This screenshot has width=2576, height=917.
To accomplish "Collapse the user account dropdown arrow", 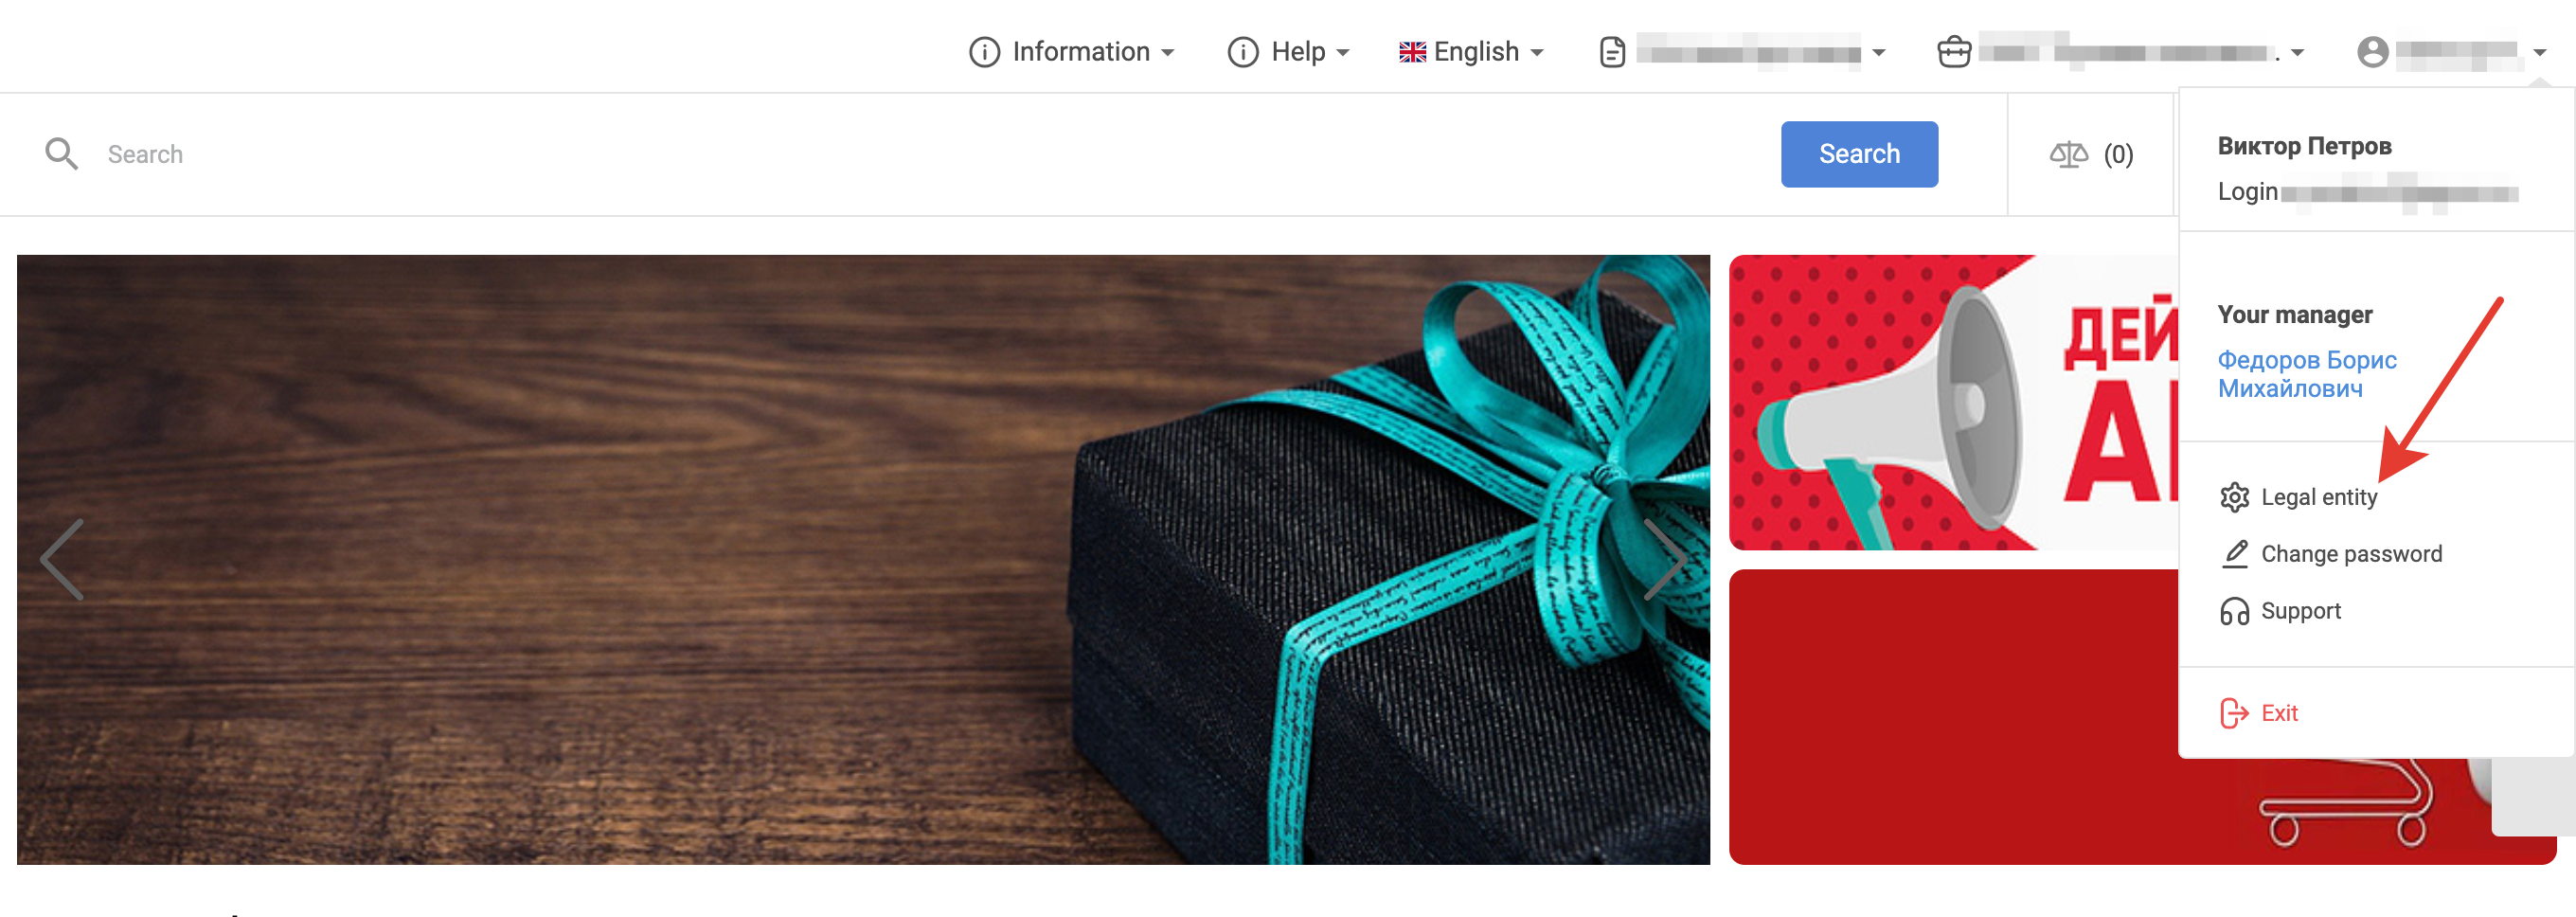I will point(2539,53).
